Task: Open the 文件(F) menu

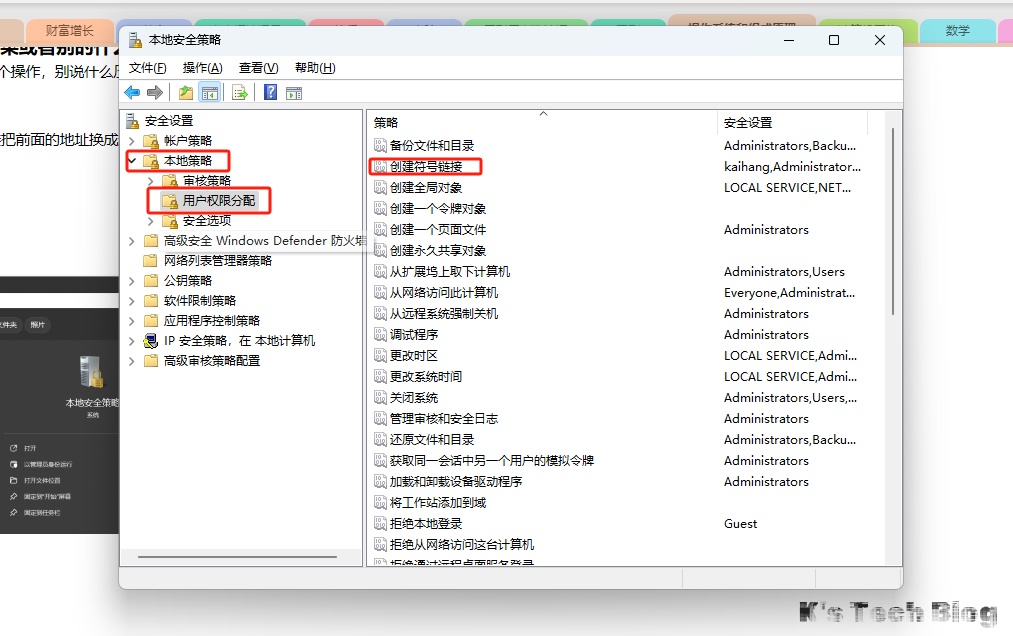Action: pos(148,68)
